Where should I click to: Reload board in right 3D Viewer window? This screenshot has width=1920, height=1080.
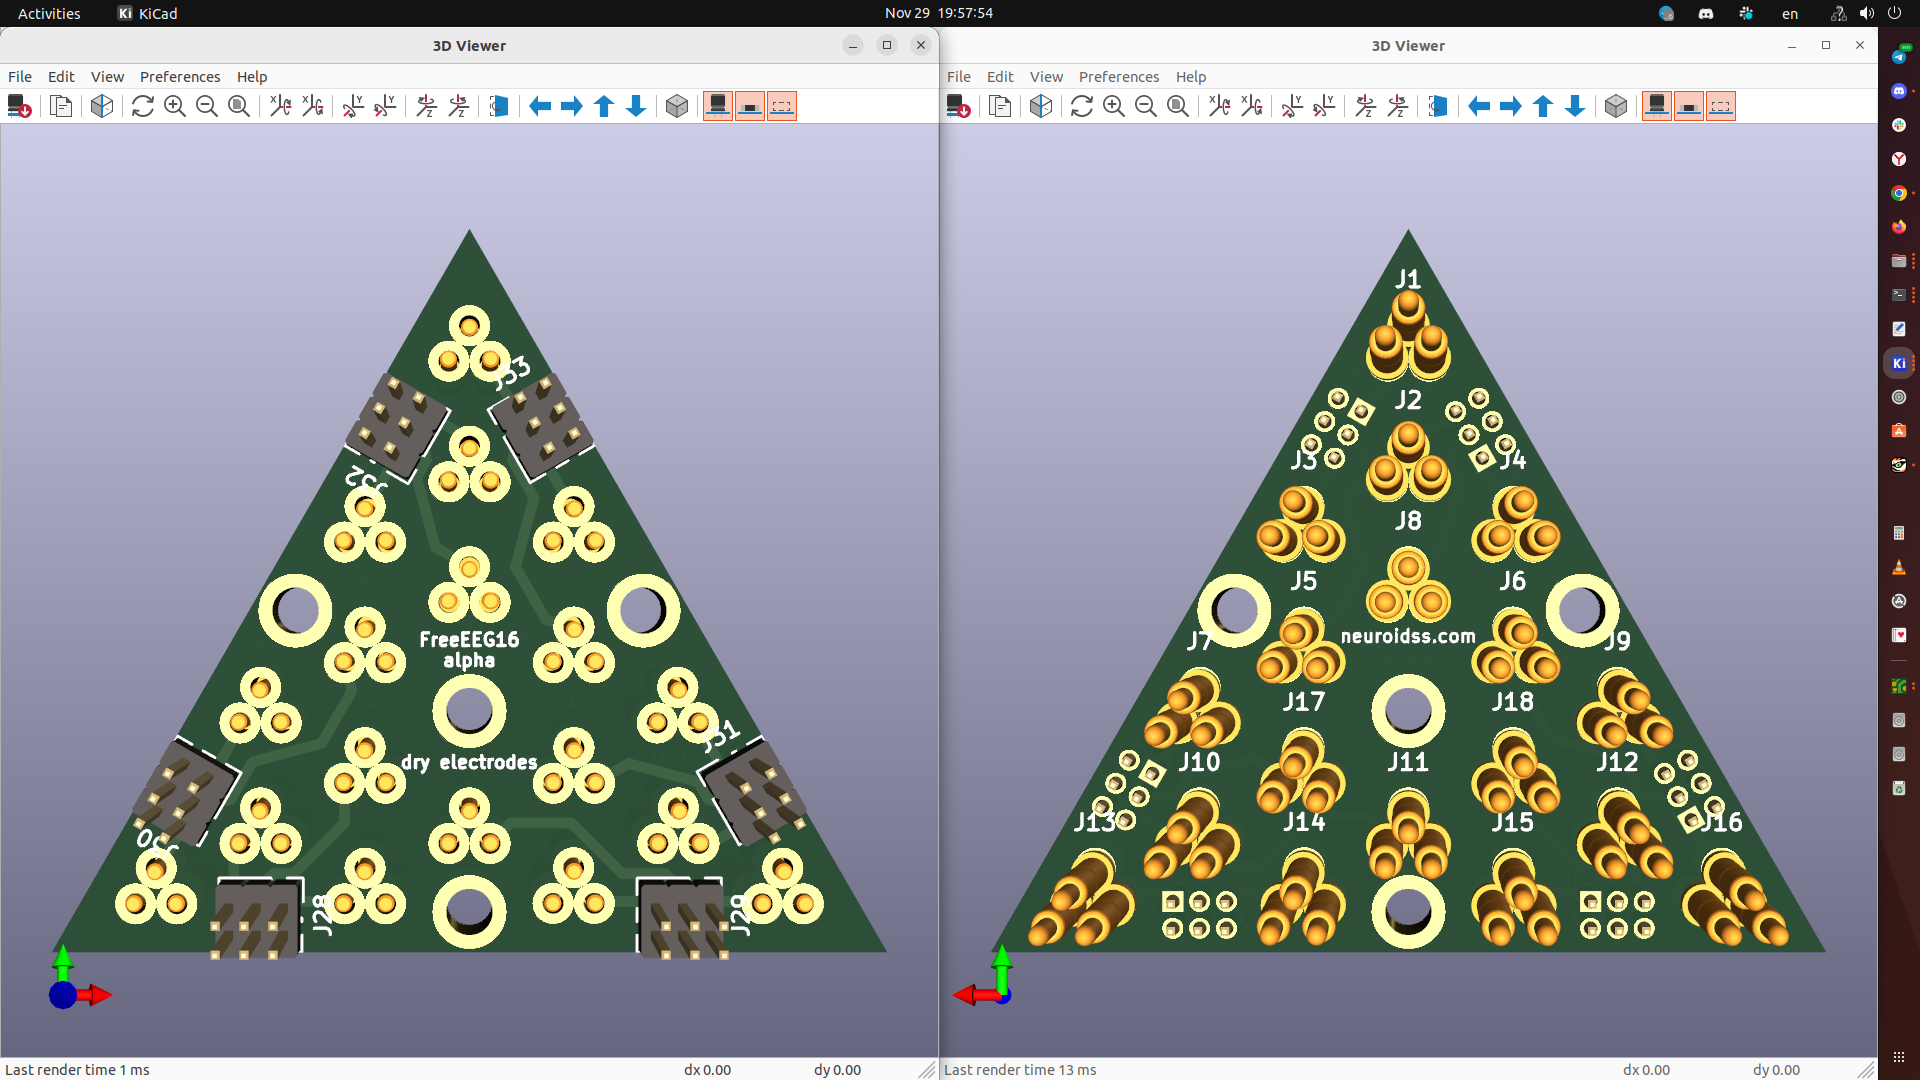(958, 106)
